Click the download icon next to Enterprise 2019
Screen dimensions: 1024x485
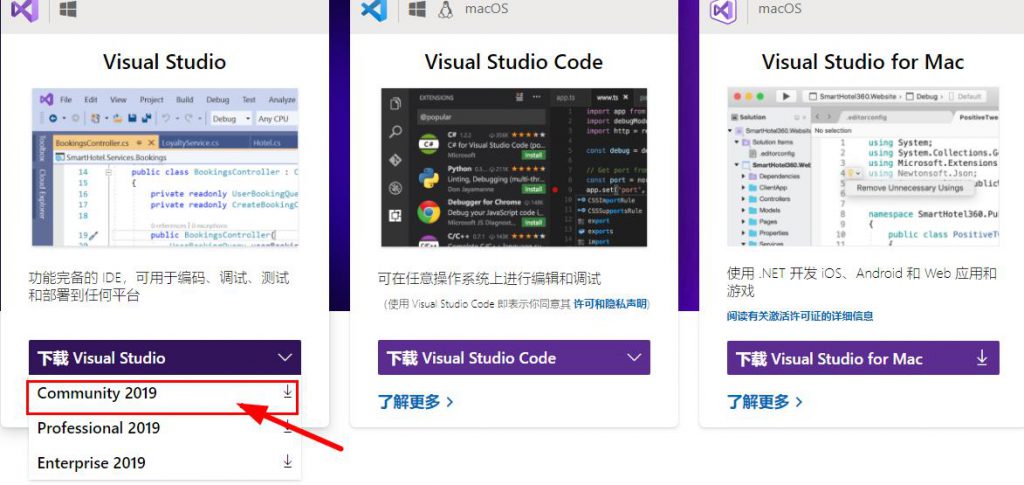click(287, 462)
